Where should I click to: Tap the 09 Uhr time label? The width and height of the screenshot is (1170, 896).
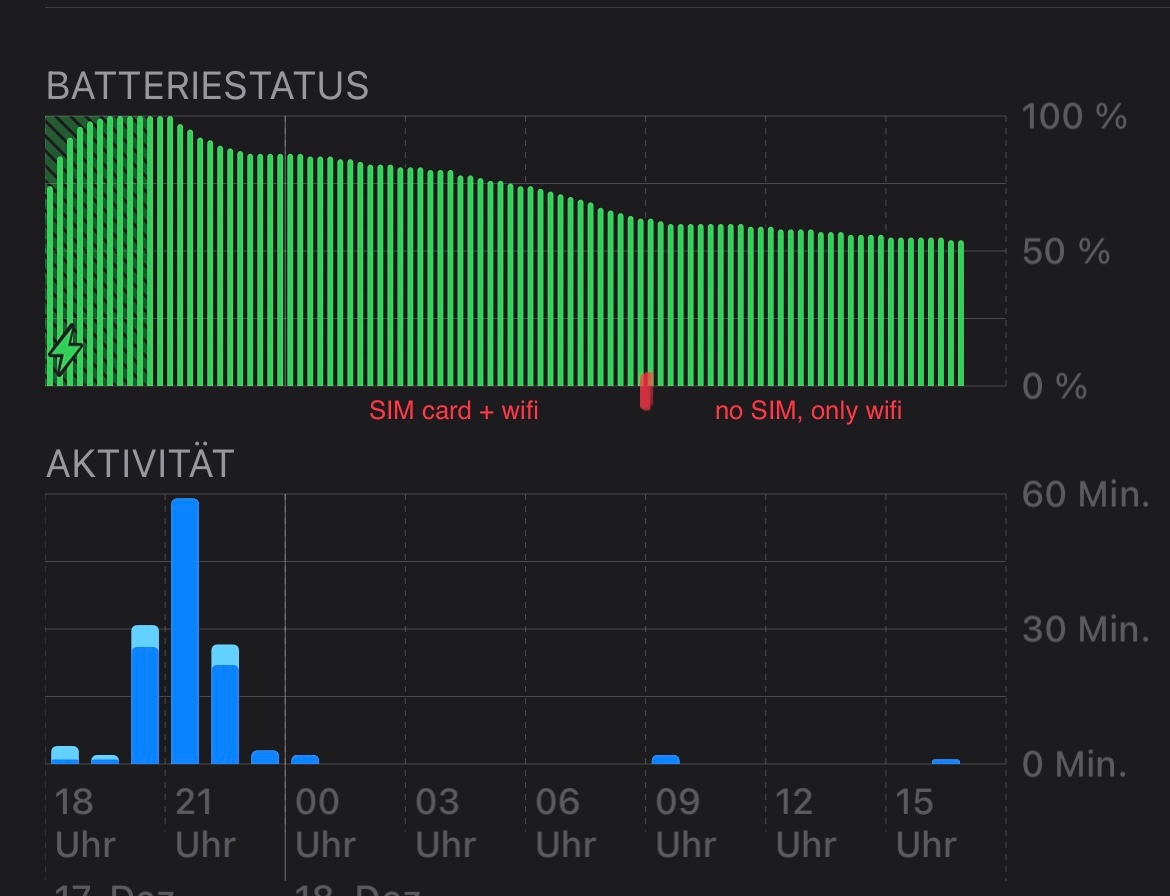click(x=685, y=824)
